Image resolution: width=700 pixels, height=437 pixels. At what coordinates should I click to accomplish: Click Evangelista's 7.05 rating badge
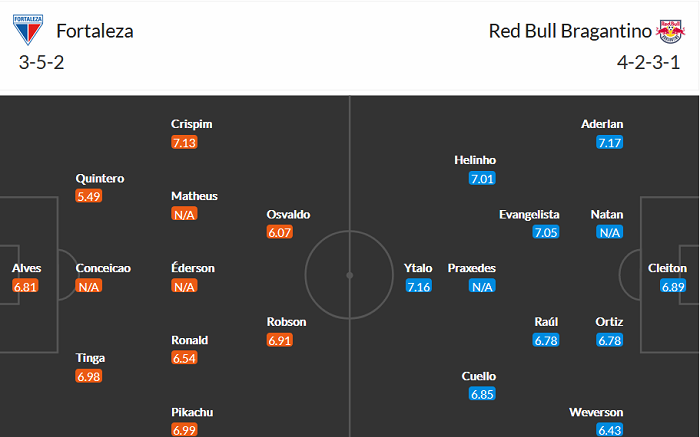pos(546,232)
